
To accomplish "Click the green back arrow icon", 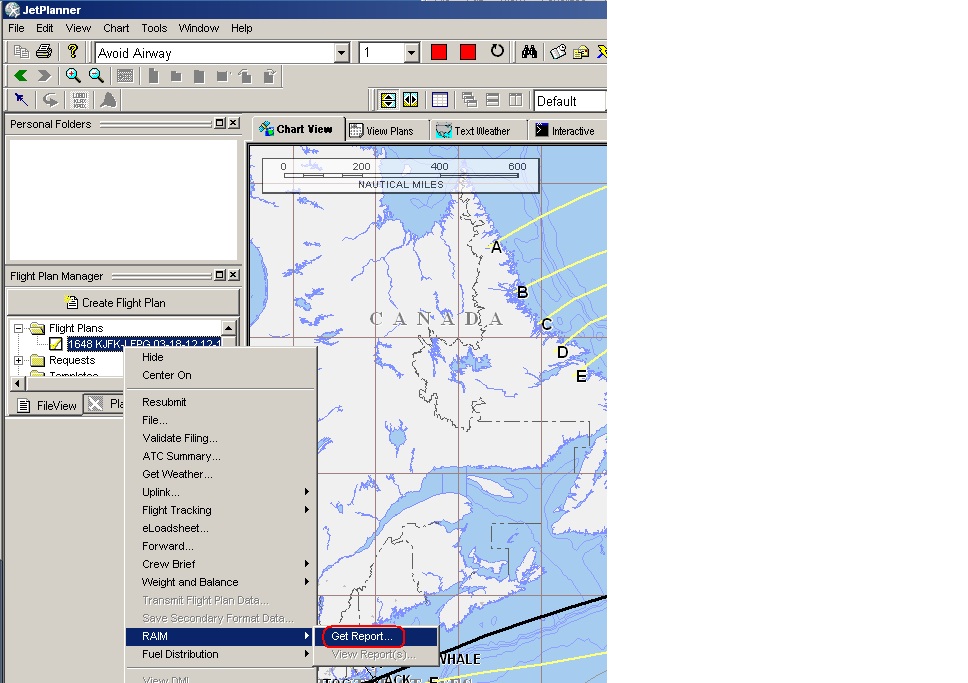I will click(21, 76).
